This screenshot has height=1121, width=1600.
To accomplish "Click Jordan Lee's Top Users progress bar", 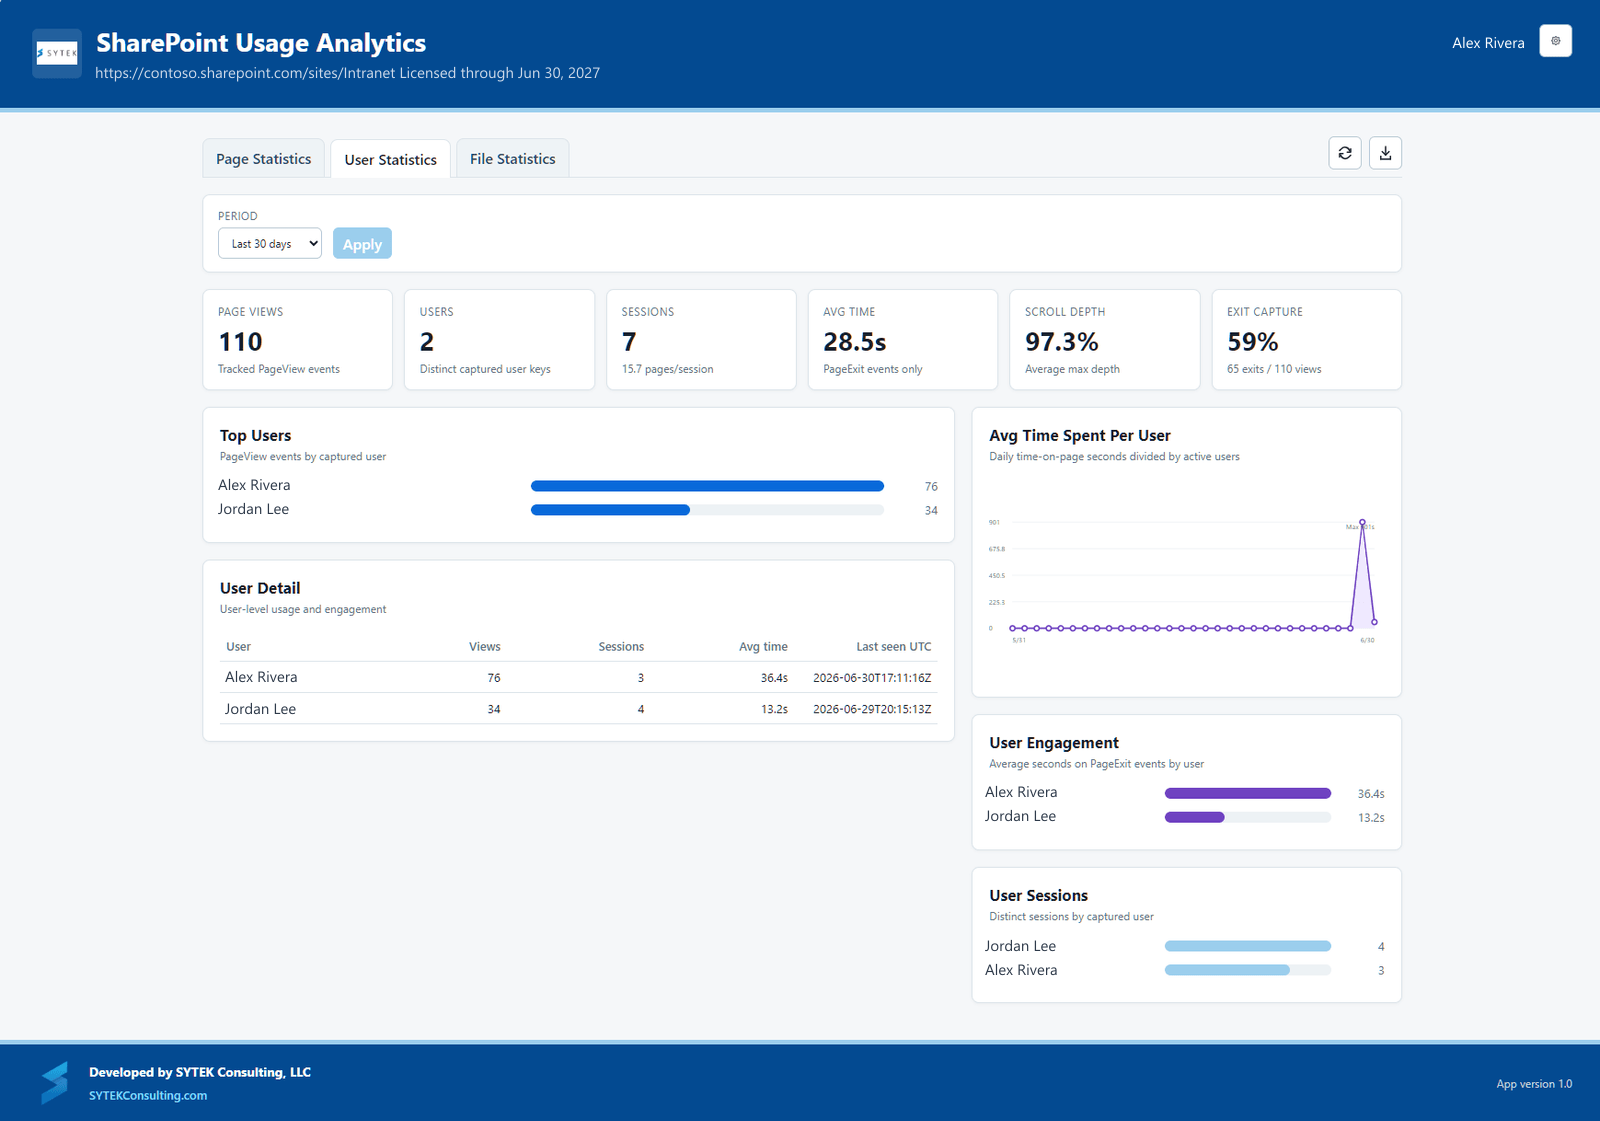I will (x=707, y=510).
